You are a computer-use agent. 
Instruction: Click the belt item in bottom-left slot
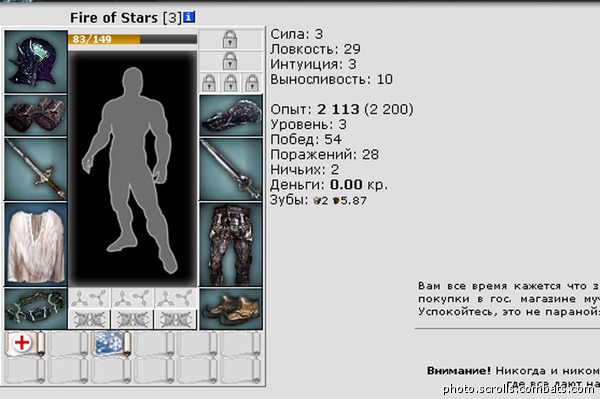[x=36, y=309]
